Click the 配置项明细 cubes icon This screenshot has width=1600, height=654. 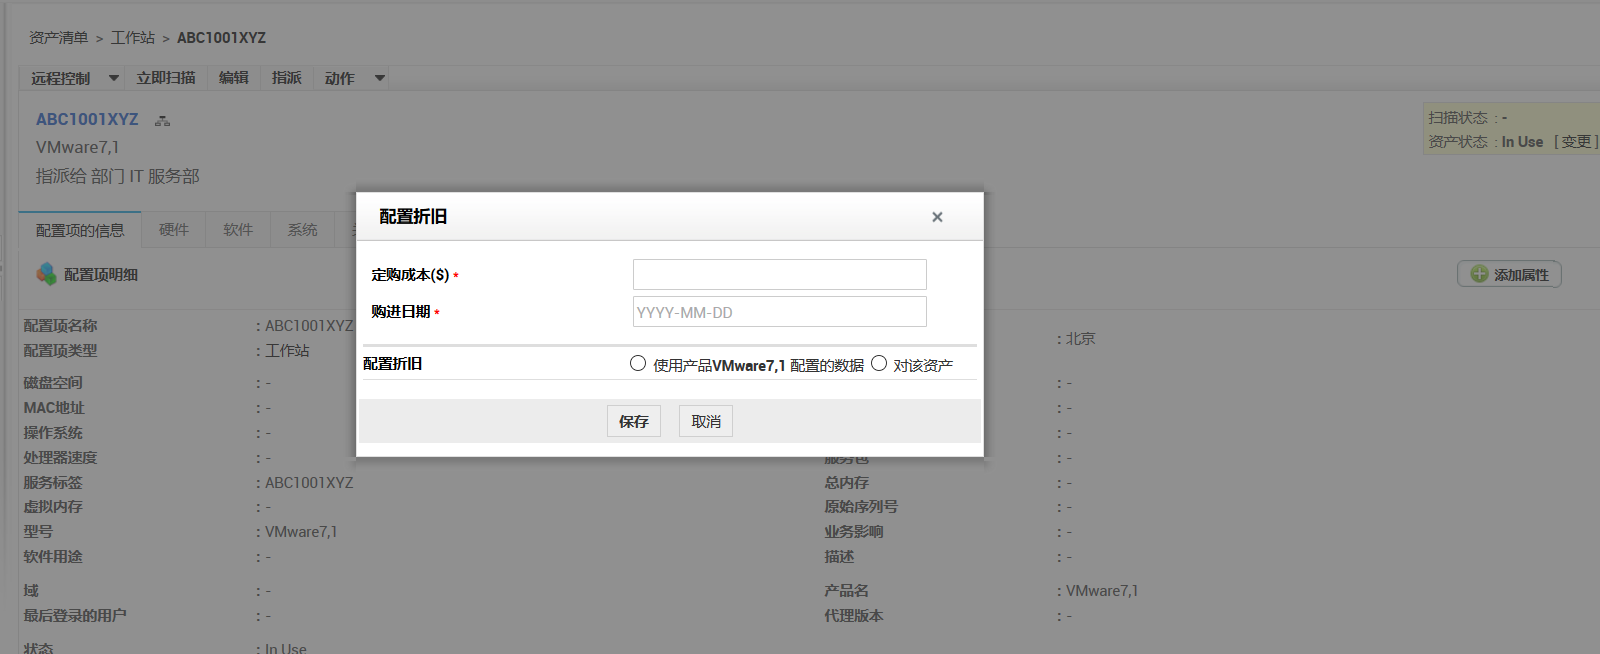click(46, 273)
